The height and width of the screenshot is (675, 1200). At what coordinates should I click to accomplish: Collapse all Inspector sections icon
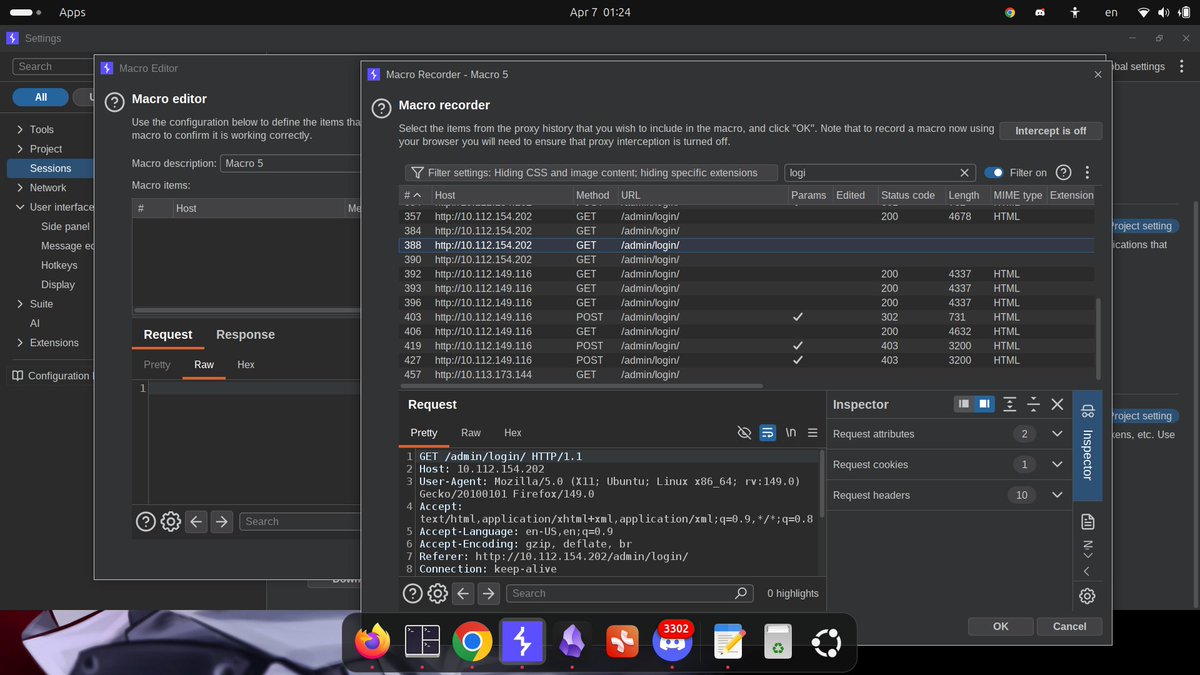pos(1034,404)
